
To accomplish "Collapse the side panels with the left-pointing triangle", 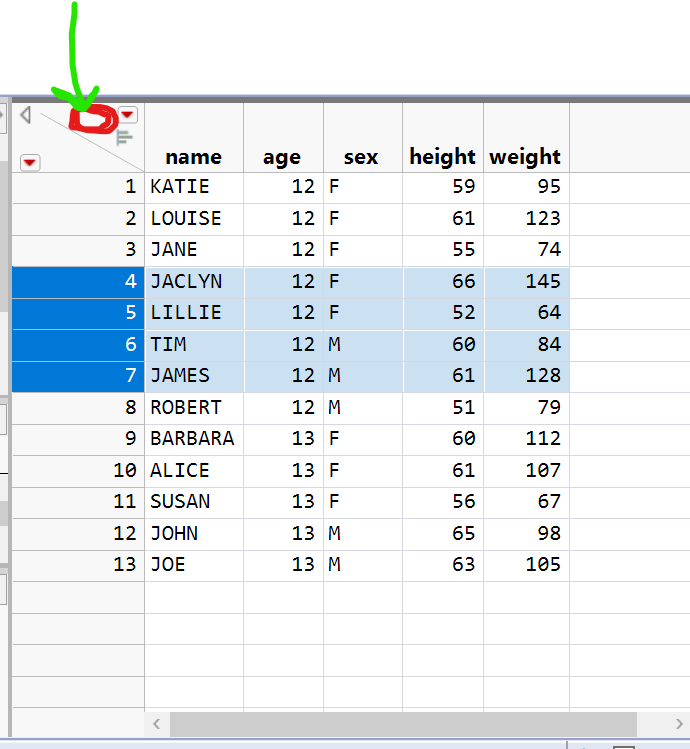I will [x=26, y=115].
